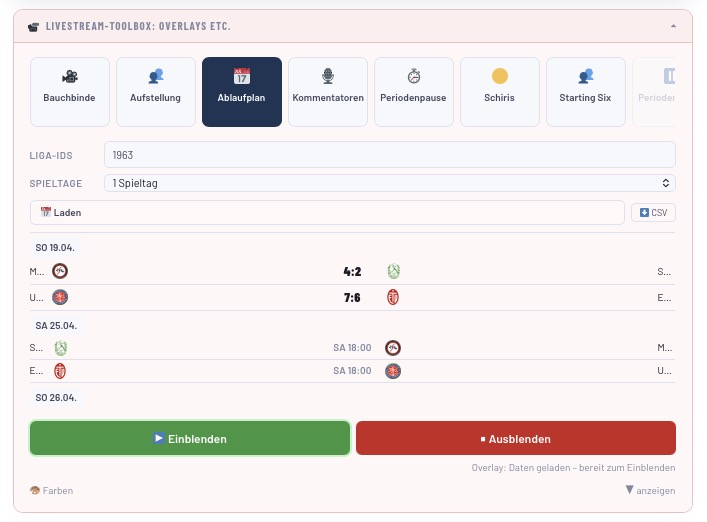This screenshot has height=522, width=707.
Task: Open the Aufstellung overlay tab
Action: tap(156, 91)
